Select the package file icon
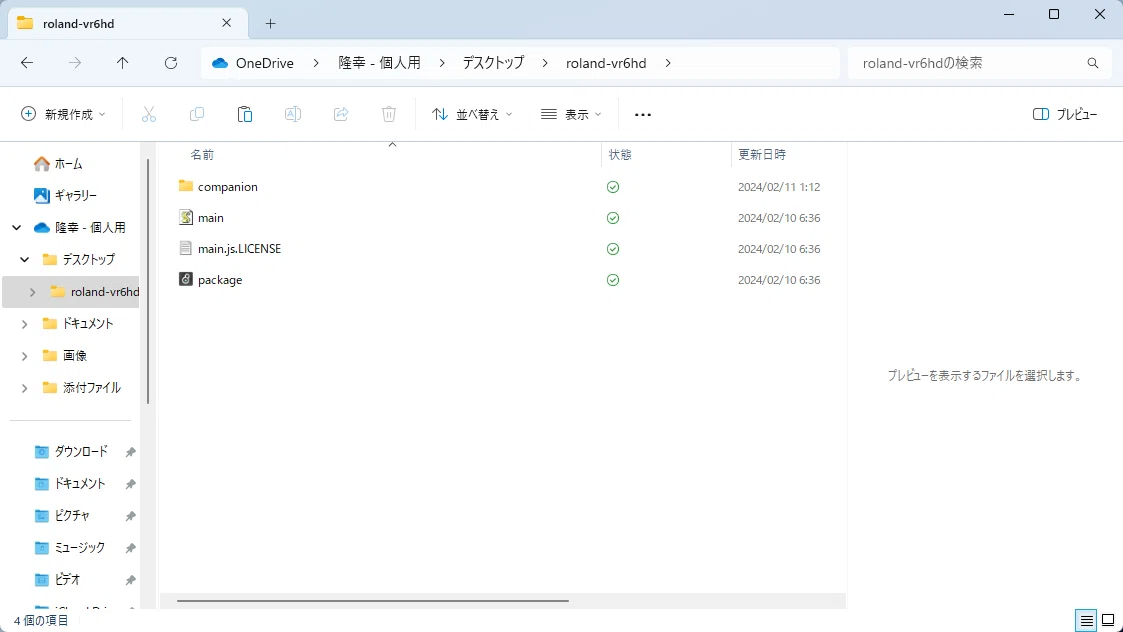The height and width of the screenshot is (632, 1123). point(185,279)
